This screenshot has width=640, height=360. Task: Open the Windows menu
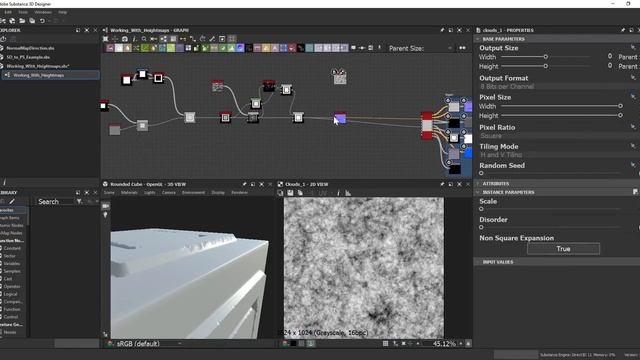click(x=43, y=12)
